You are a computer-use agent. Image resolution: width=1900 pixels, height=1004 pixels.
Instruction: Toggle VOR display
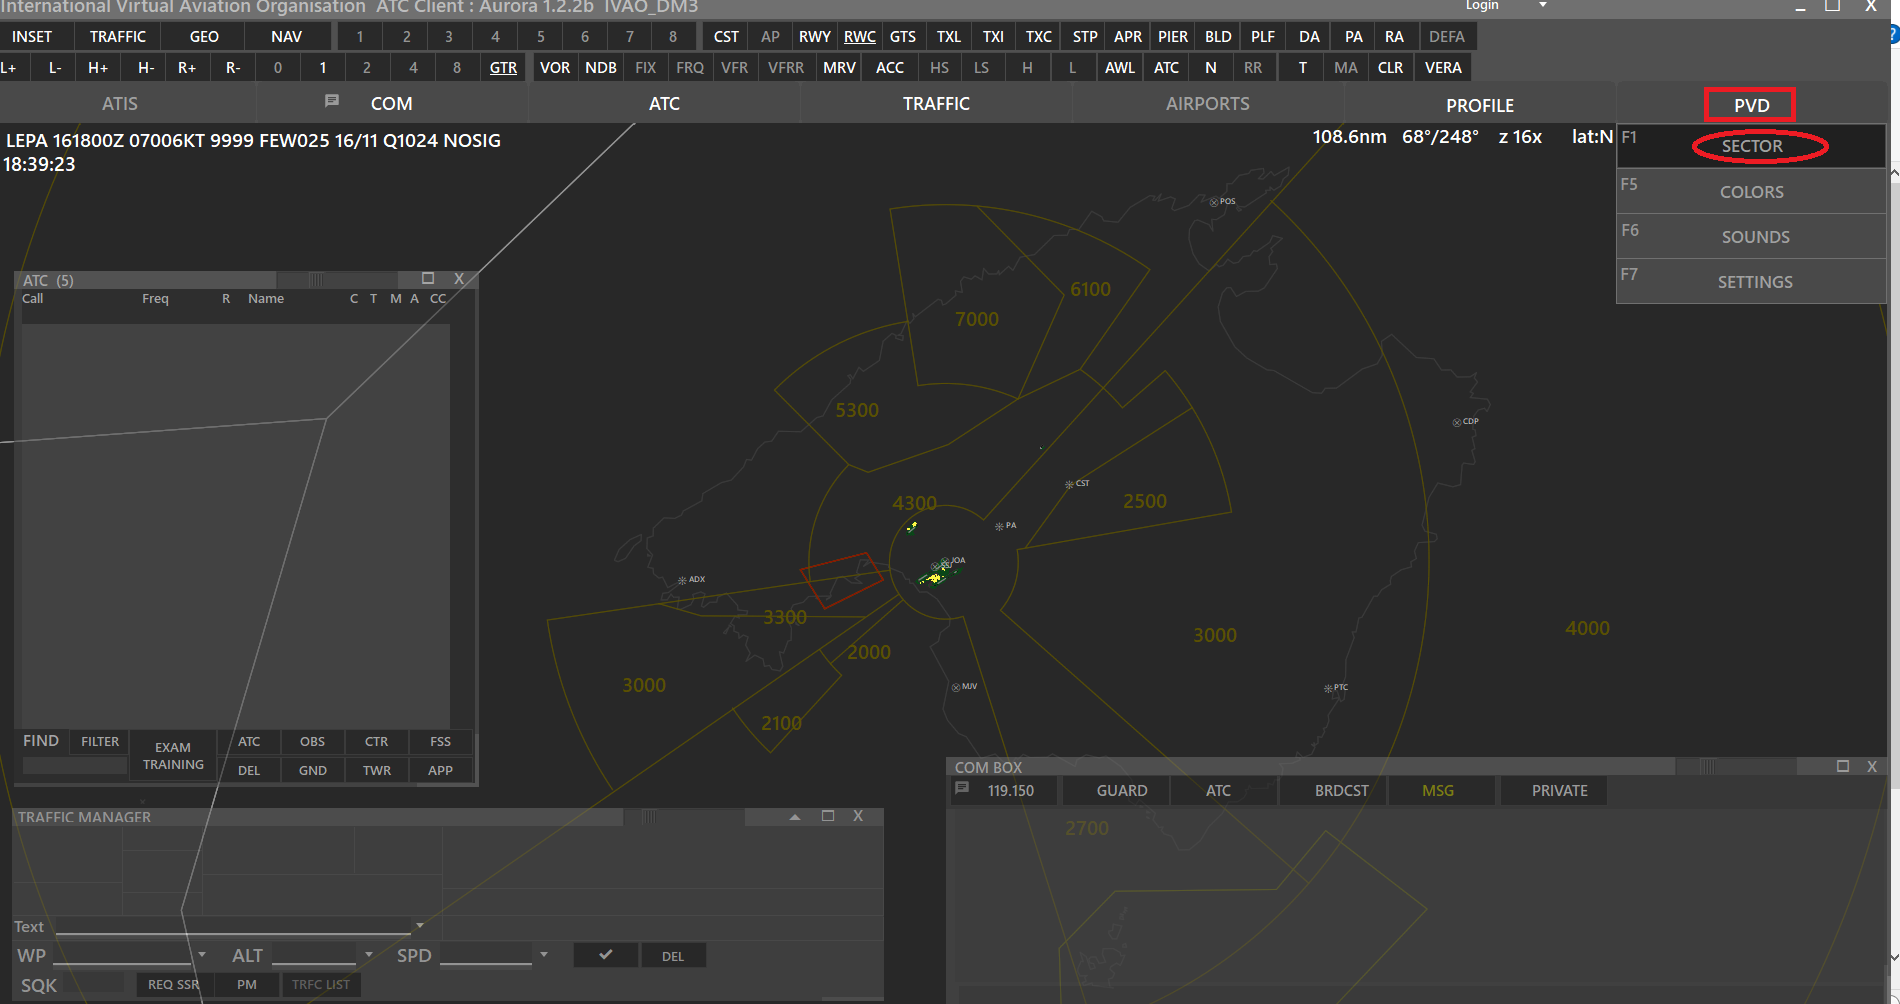pos(555,67)
